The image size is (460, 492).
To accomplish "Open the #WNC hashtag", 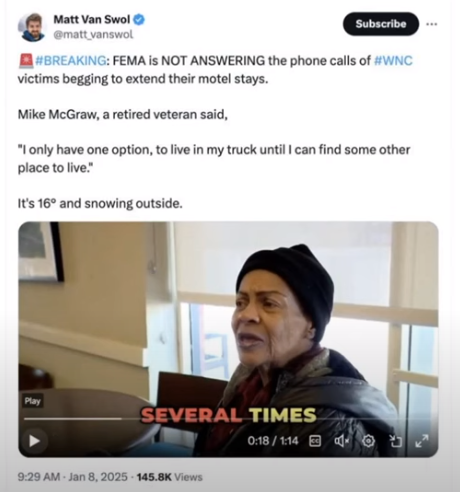I will tap(393, 61).
